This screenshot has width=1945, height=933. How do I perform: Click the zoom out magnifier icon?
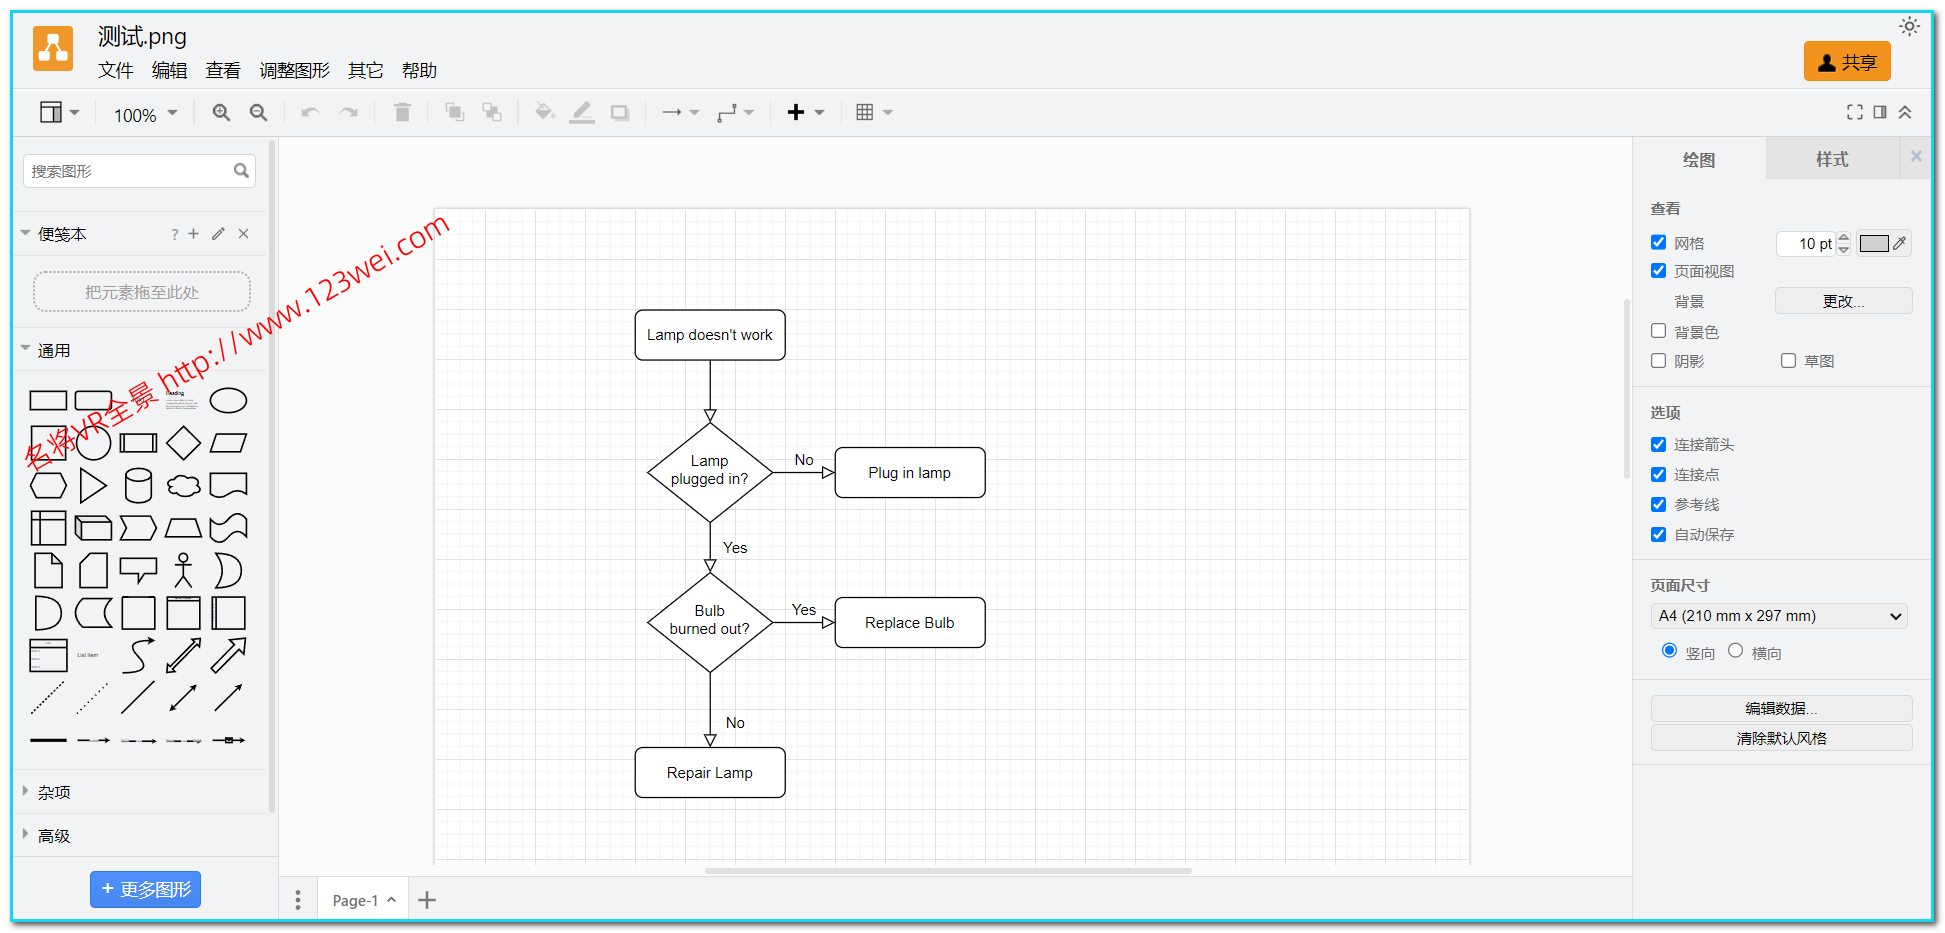[258, 113]
